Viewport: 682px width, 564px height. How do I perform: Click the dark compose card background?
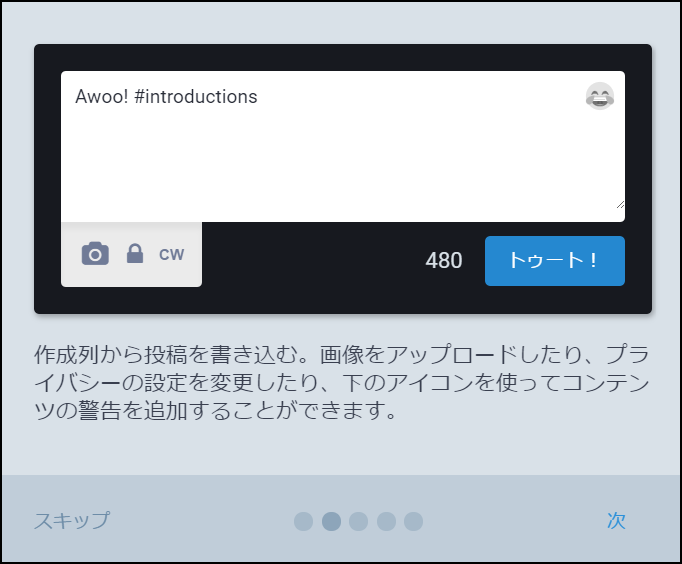pos(343,300)
